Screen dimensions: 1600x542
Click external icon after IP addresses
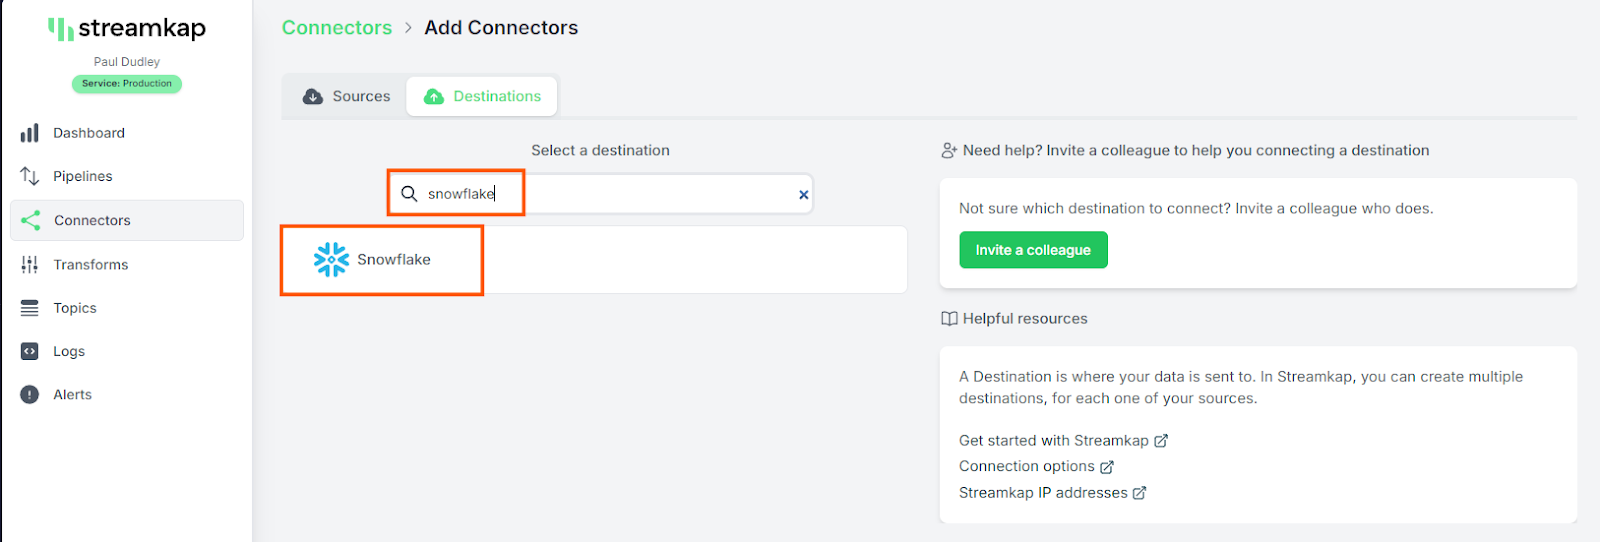pyautogui.click(x=1139, y=493)
